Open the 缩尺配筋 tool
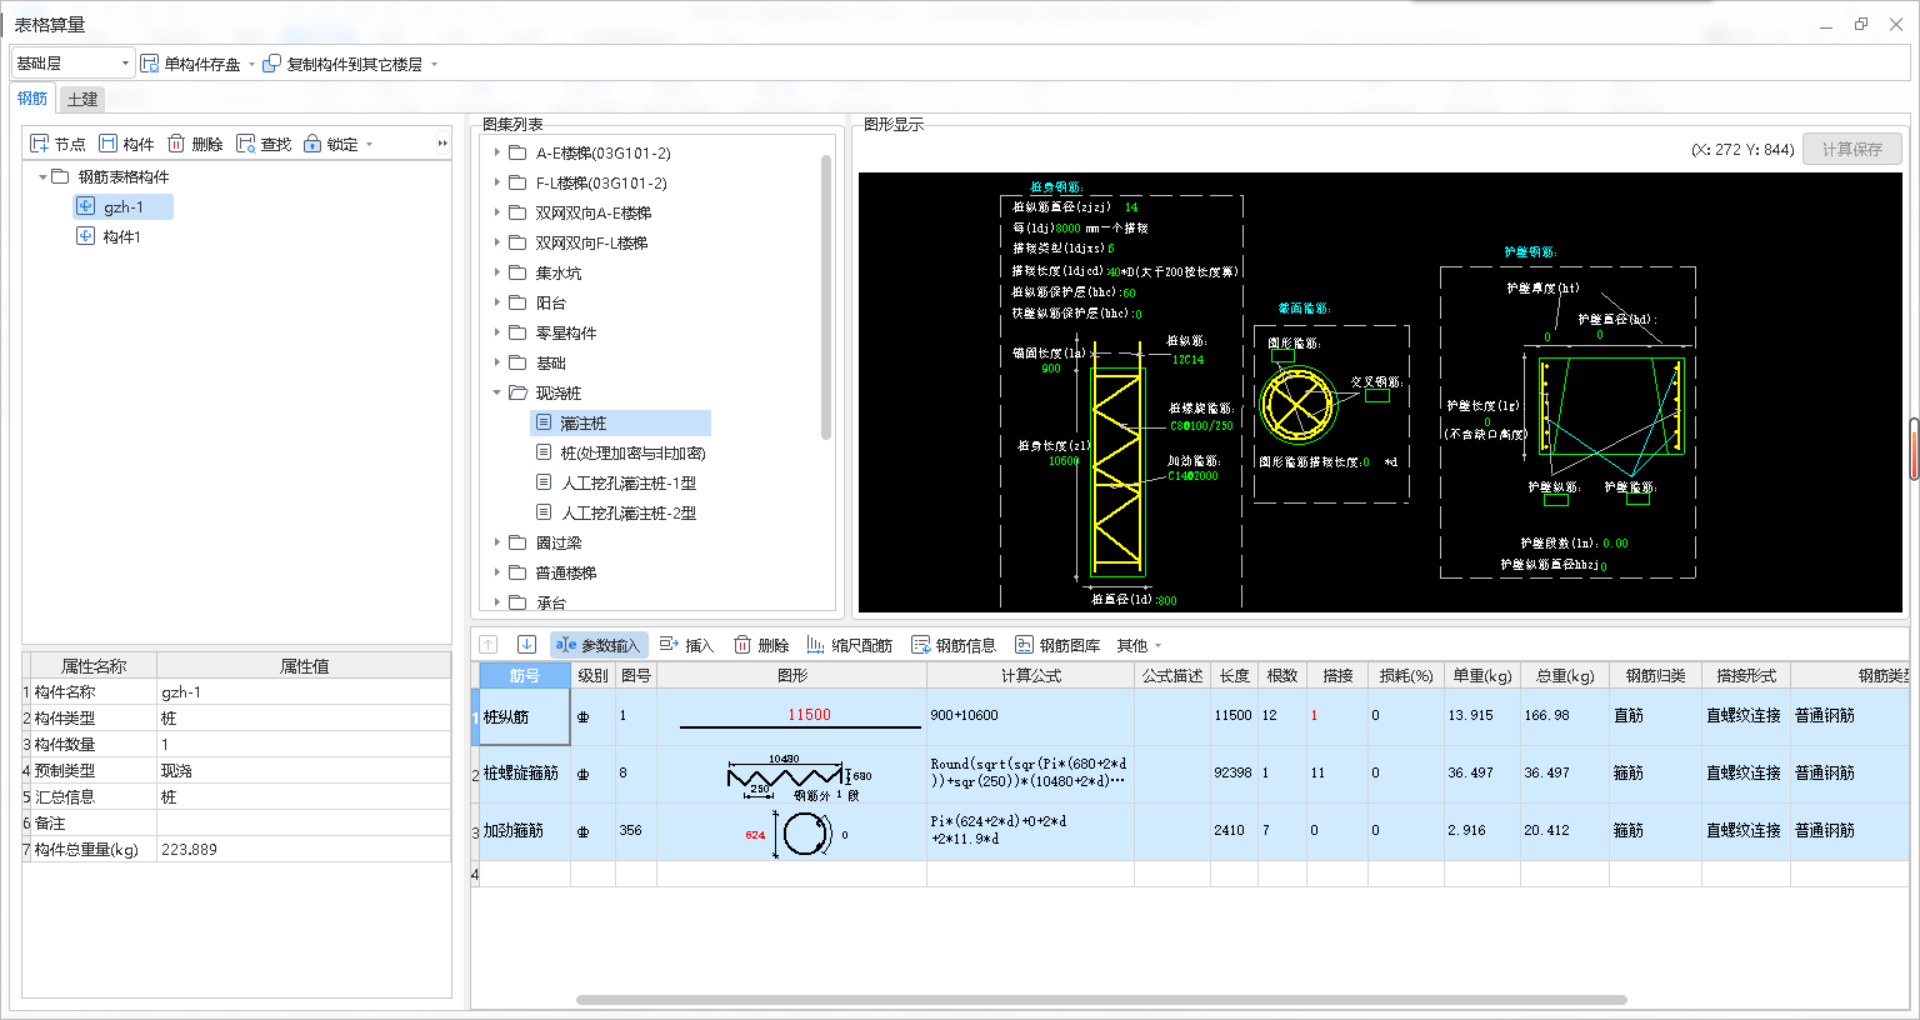This screenshot has width=1920, height=1020. (850, 645)
